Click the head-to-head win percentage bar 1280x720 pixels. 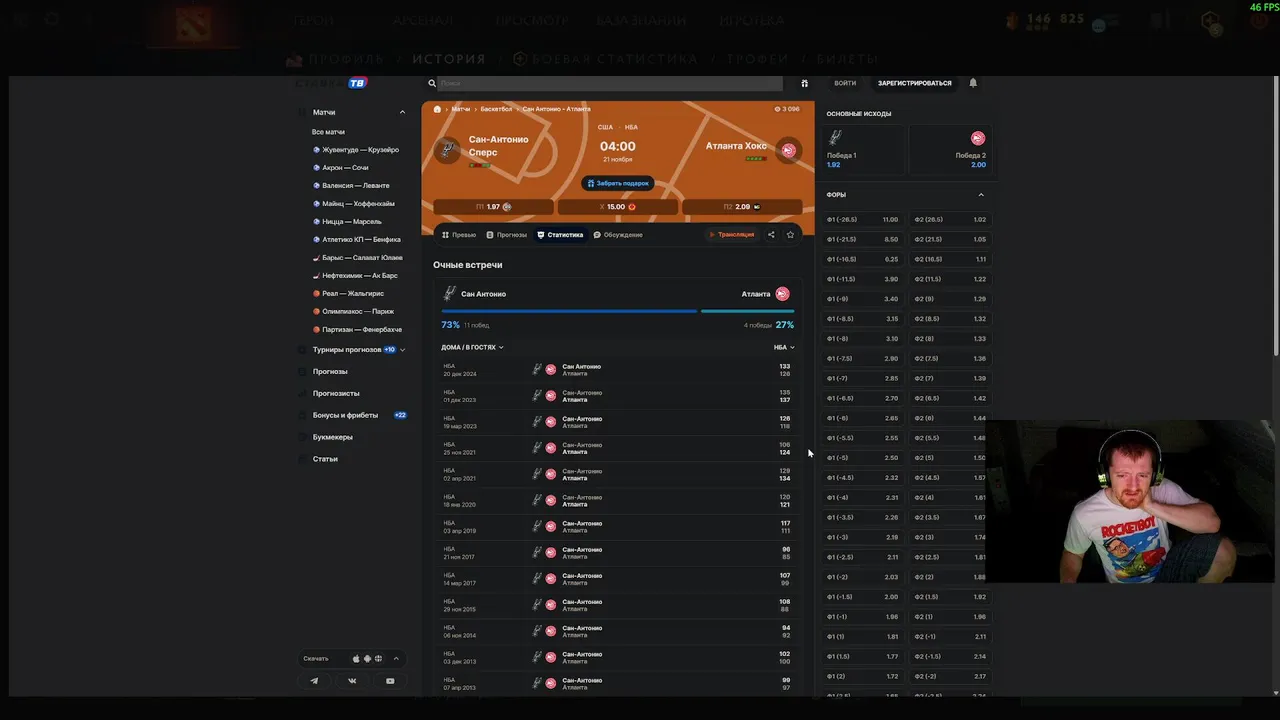[x=618, y=311]
